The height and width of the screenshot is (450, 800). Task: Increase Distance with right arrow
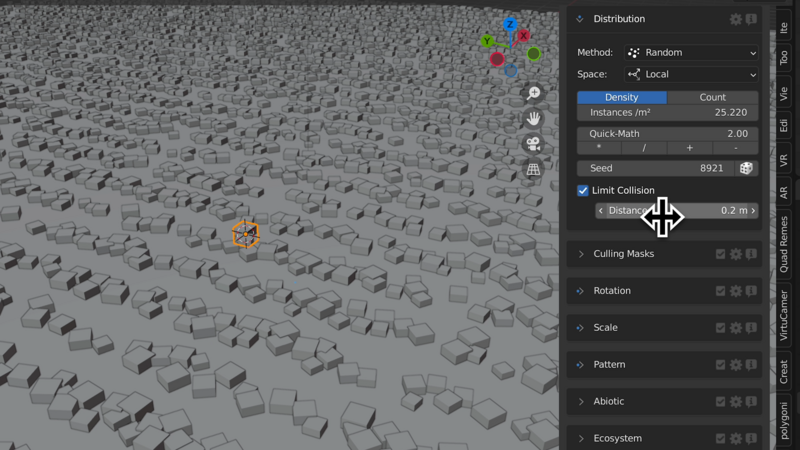pos(753,211)
